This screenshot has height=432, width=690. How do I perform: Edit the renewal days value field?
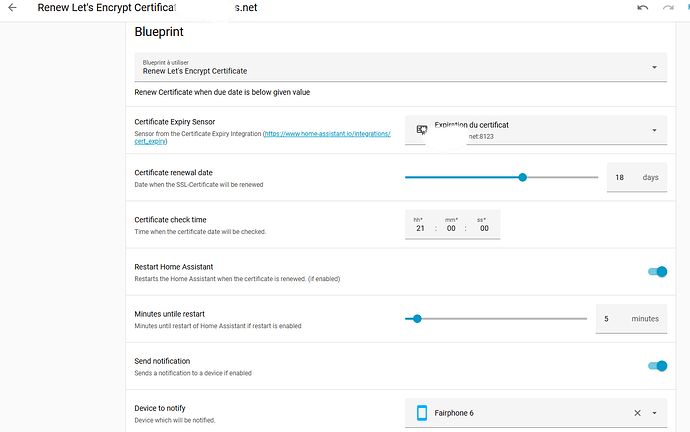637,177
